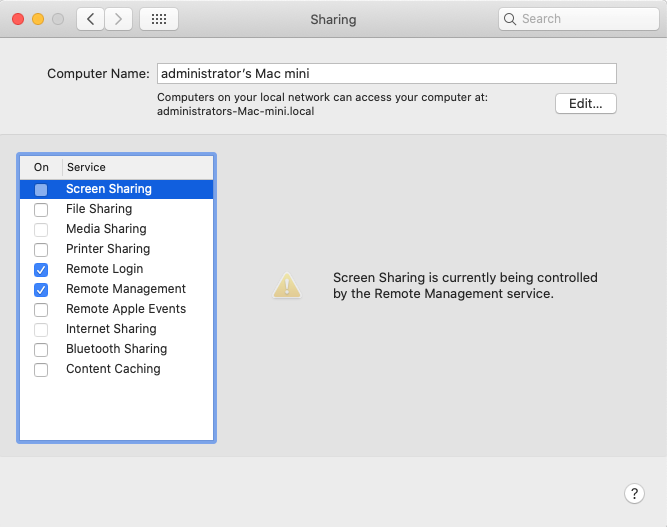Turn on Bluetooth Sharing checkbox
The image size is (667, 527).
click(x=41, y=349)
